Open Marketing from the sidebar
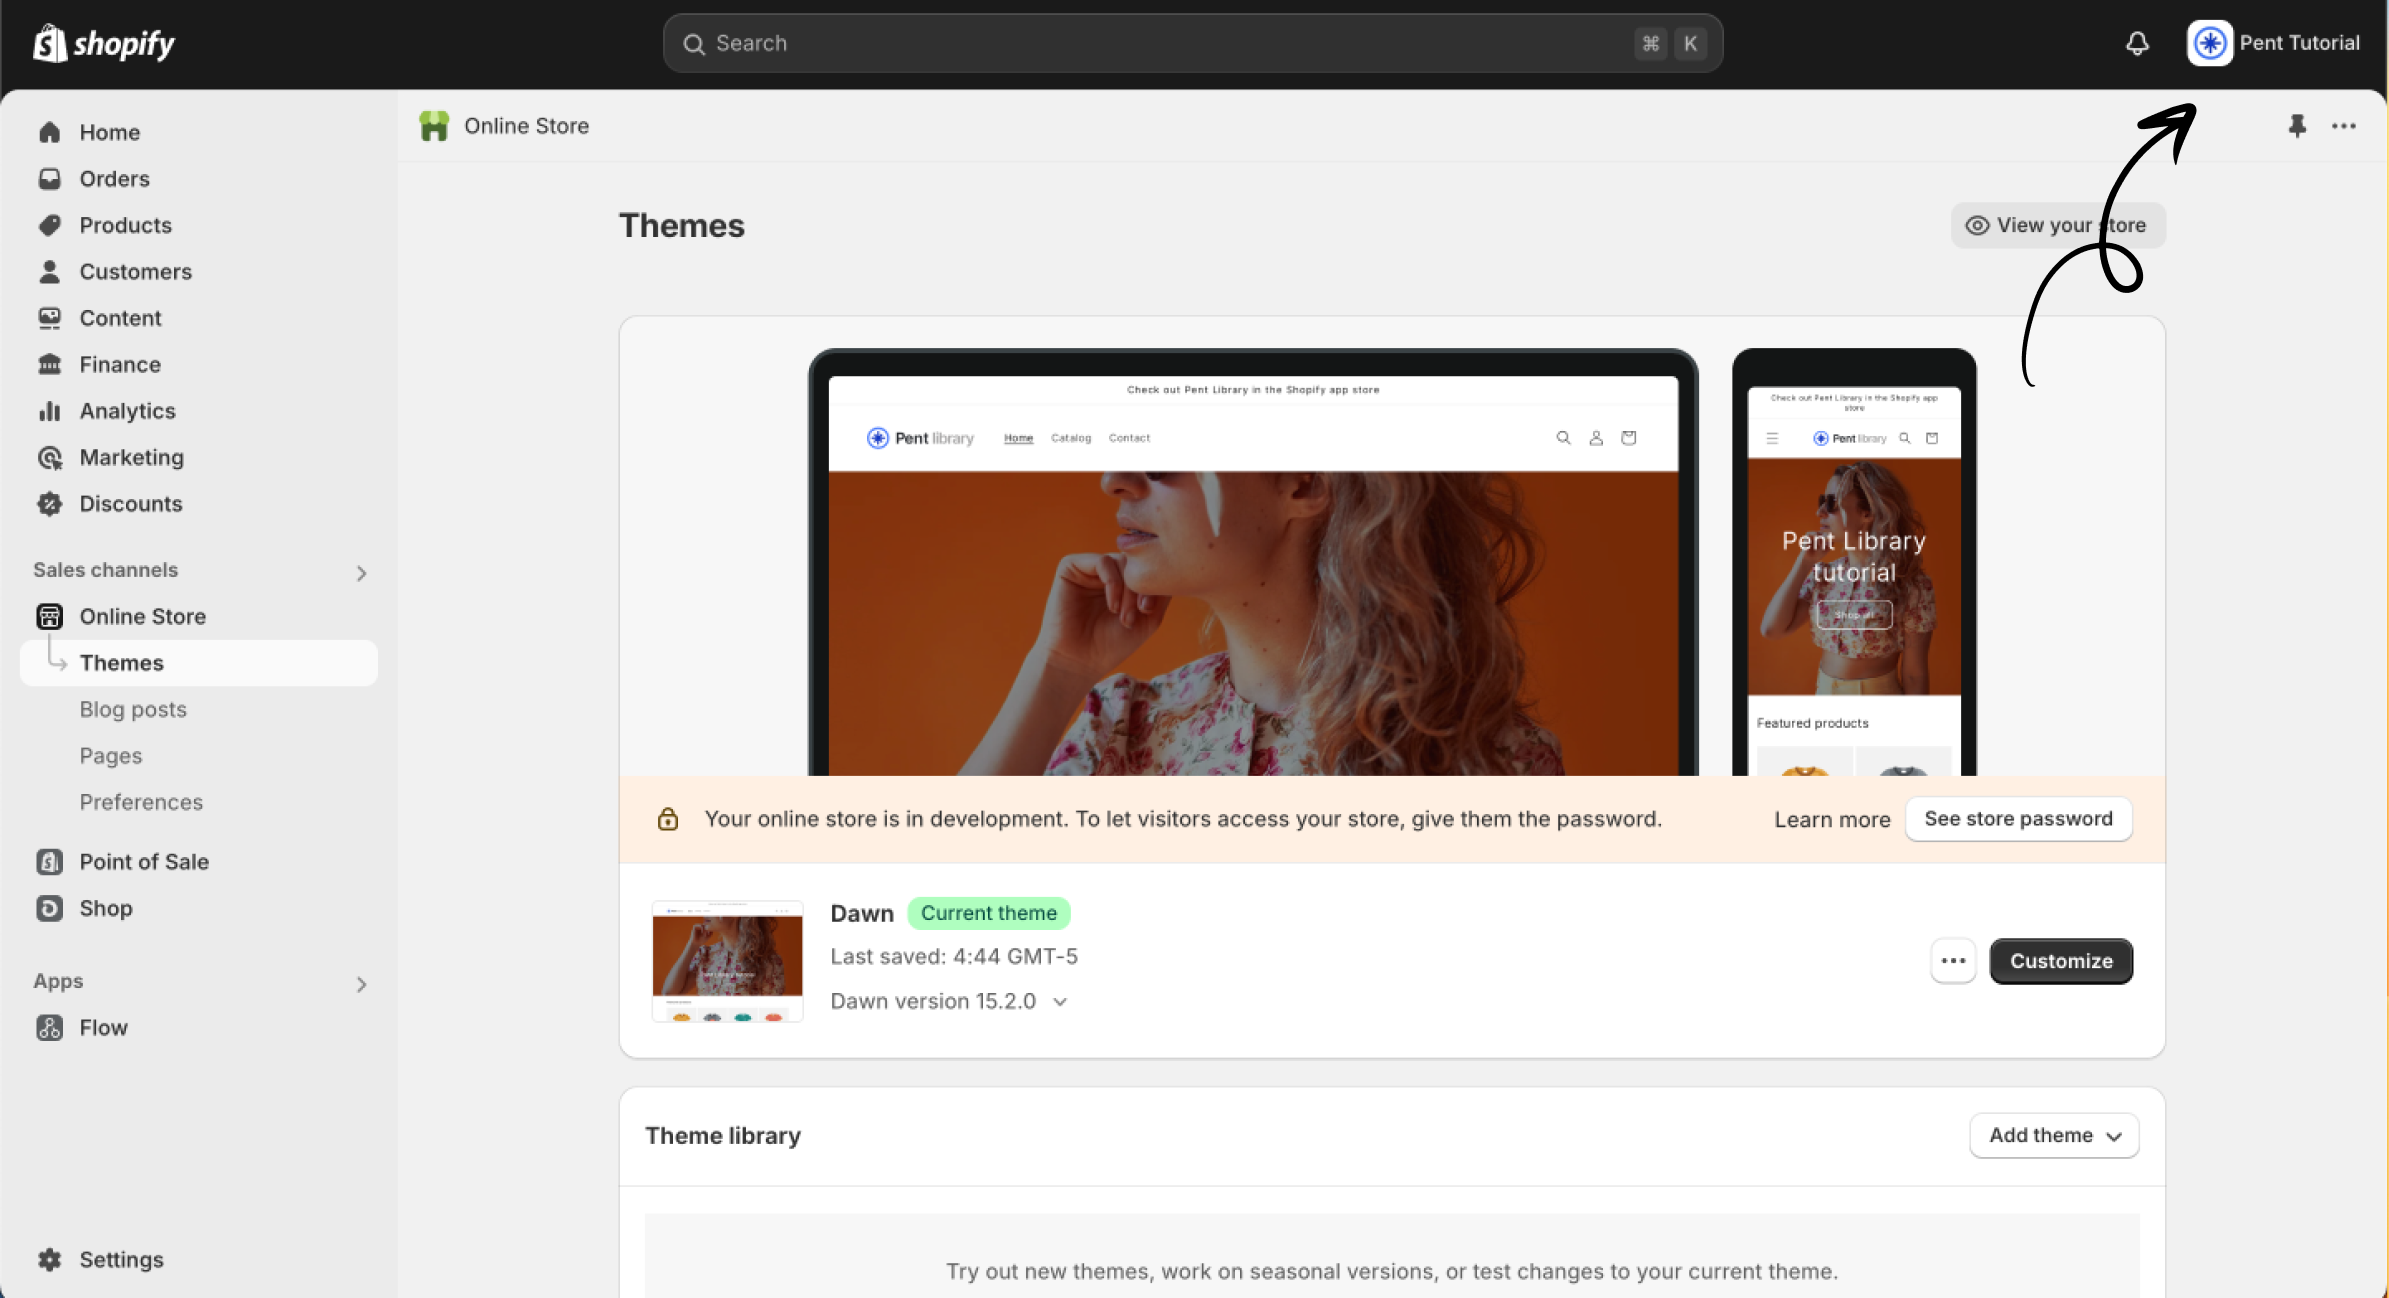Screen dimensions: 2389x1298 [132, 457]
